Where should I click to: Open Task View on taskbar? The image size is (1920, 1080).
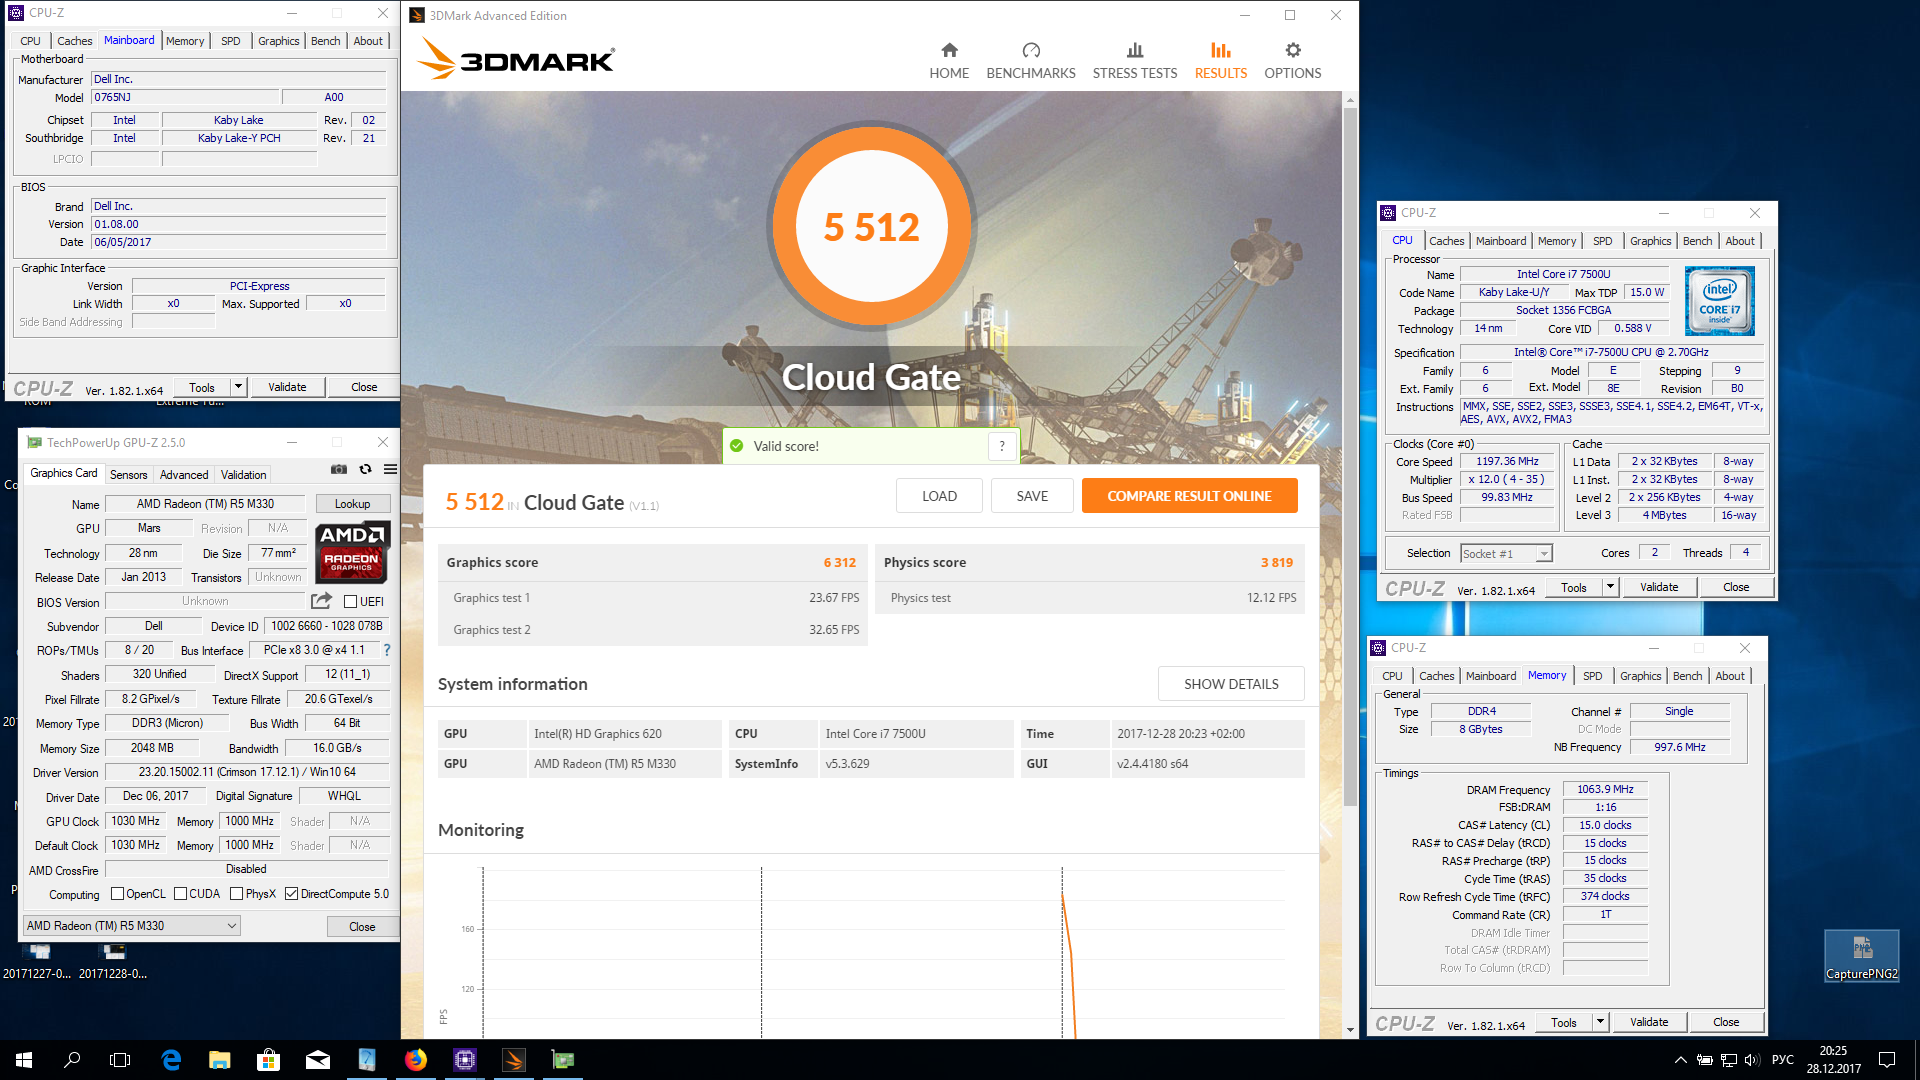click(x=120, y=1060)
